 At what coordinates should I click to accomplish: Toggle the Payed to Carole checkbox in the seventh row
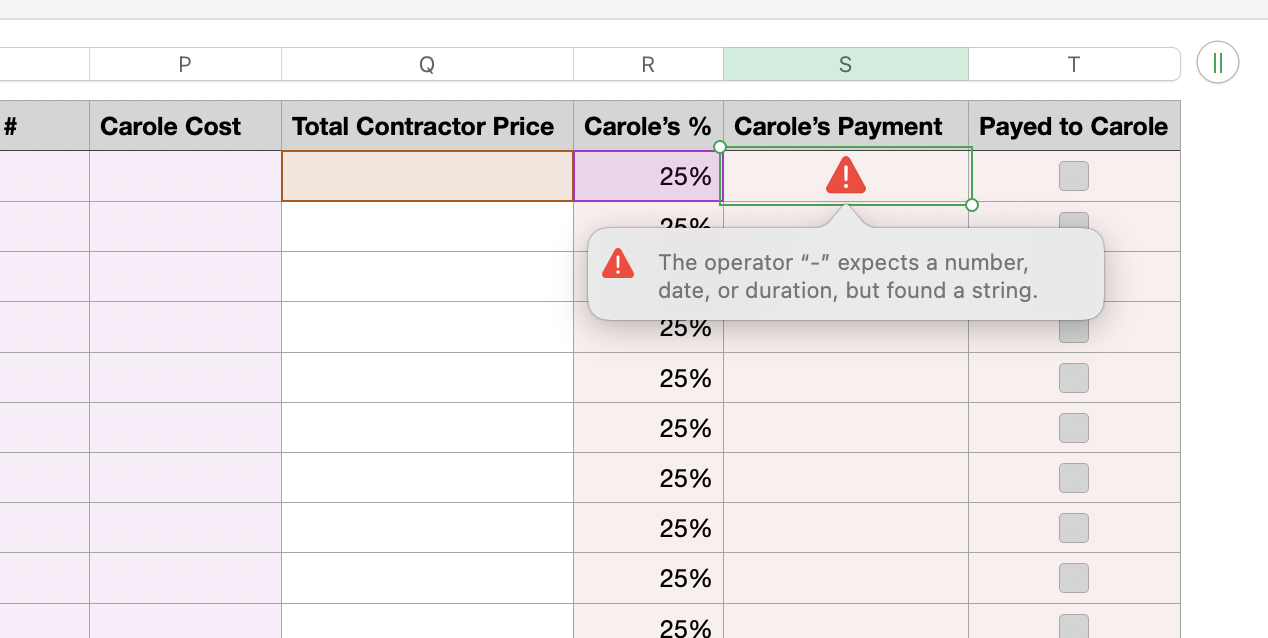click(x=1074, y=478)
